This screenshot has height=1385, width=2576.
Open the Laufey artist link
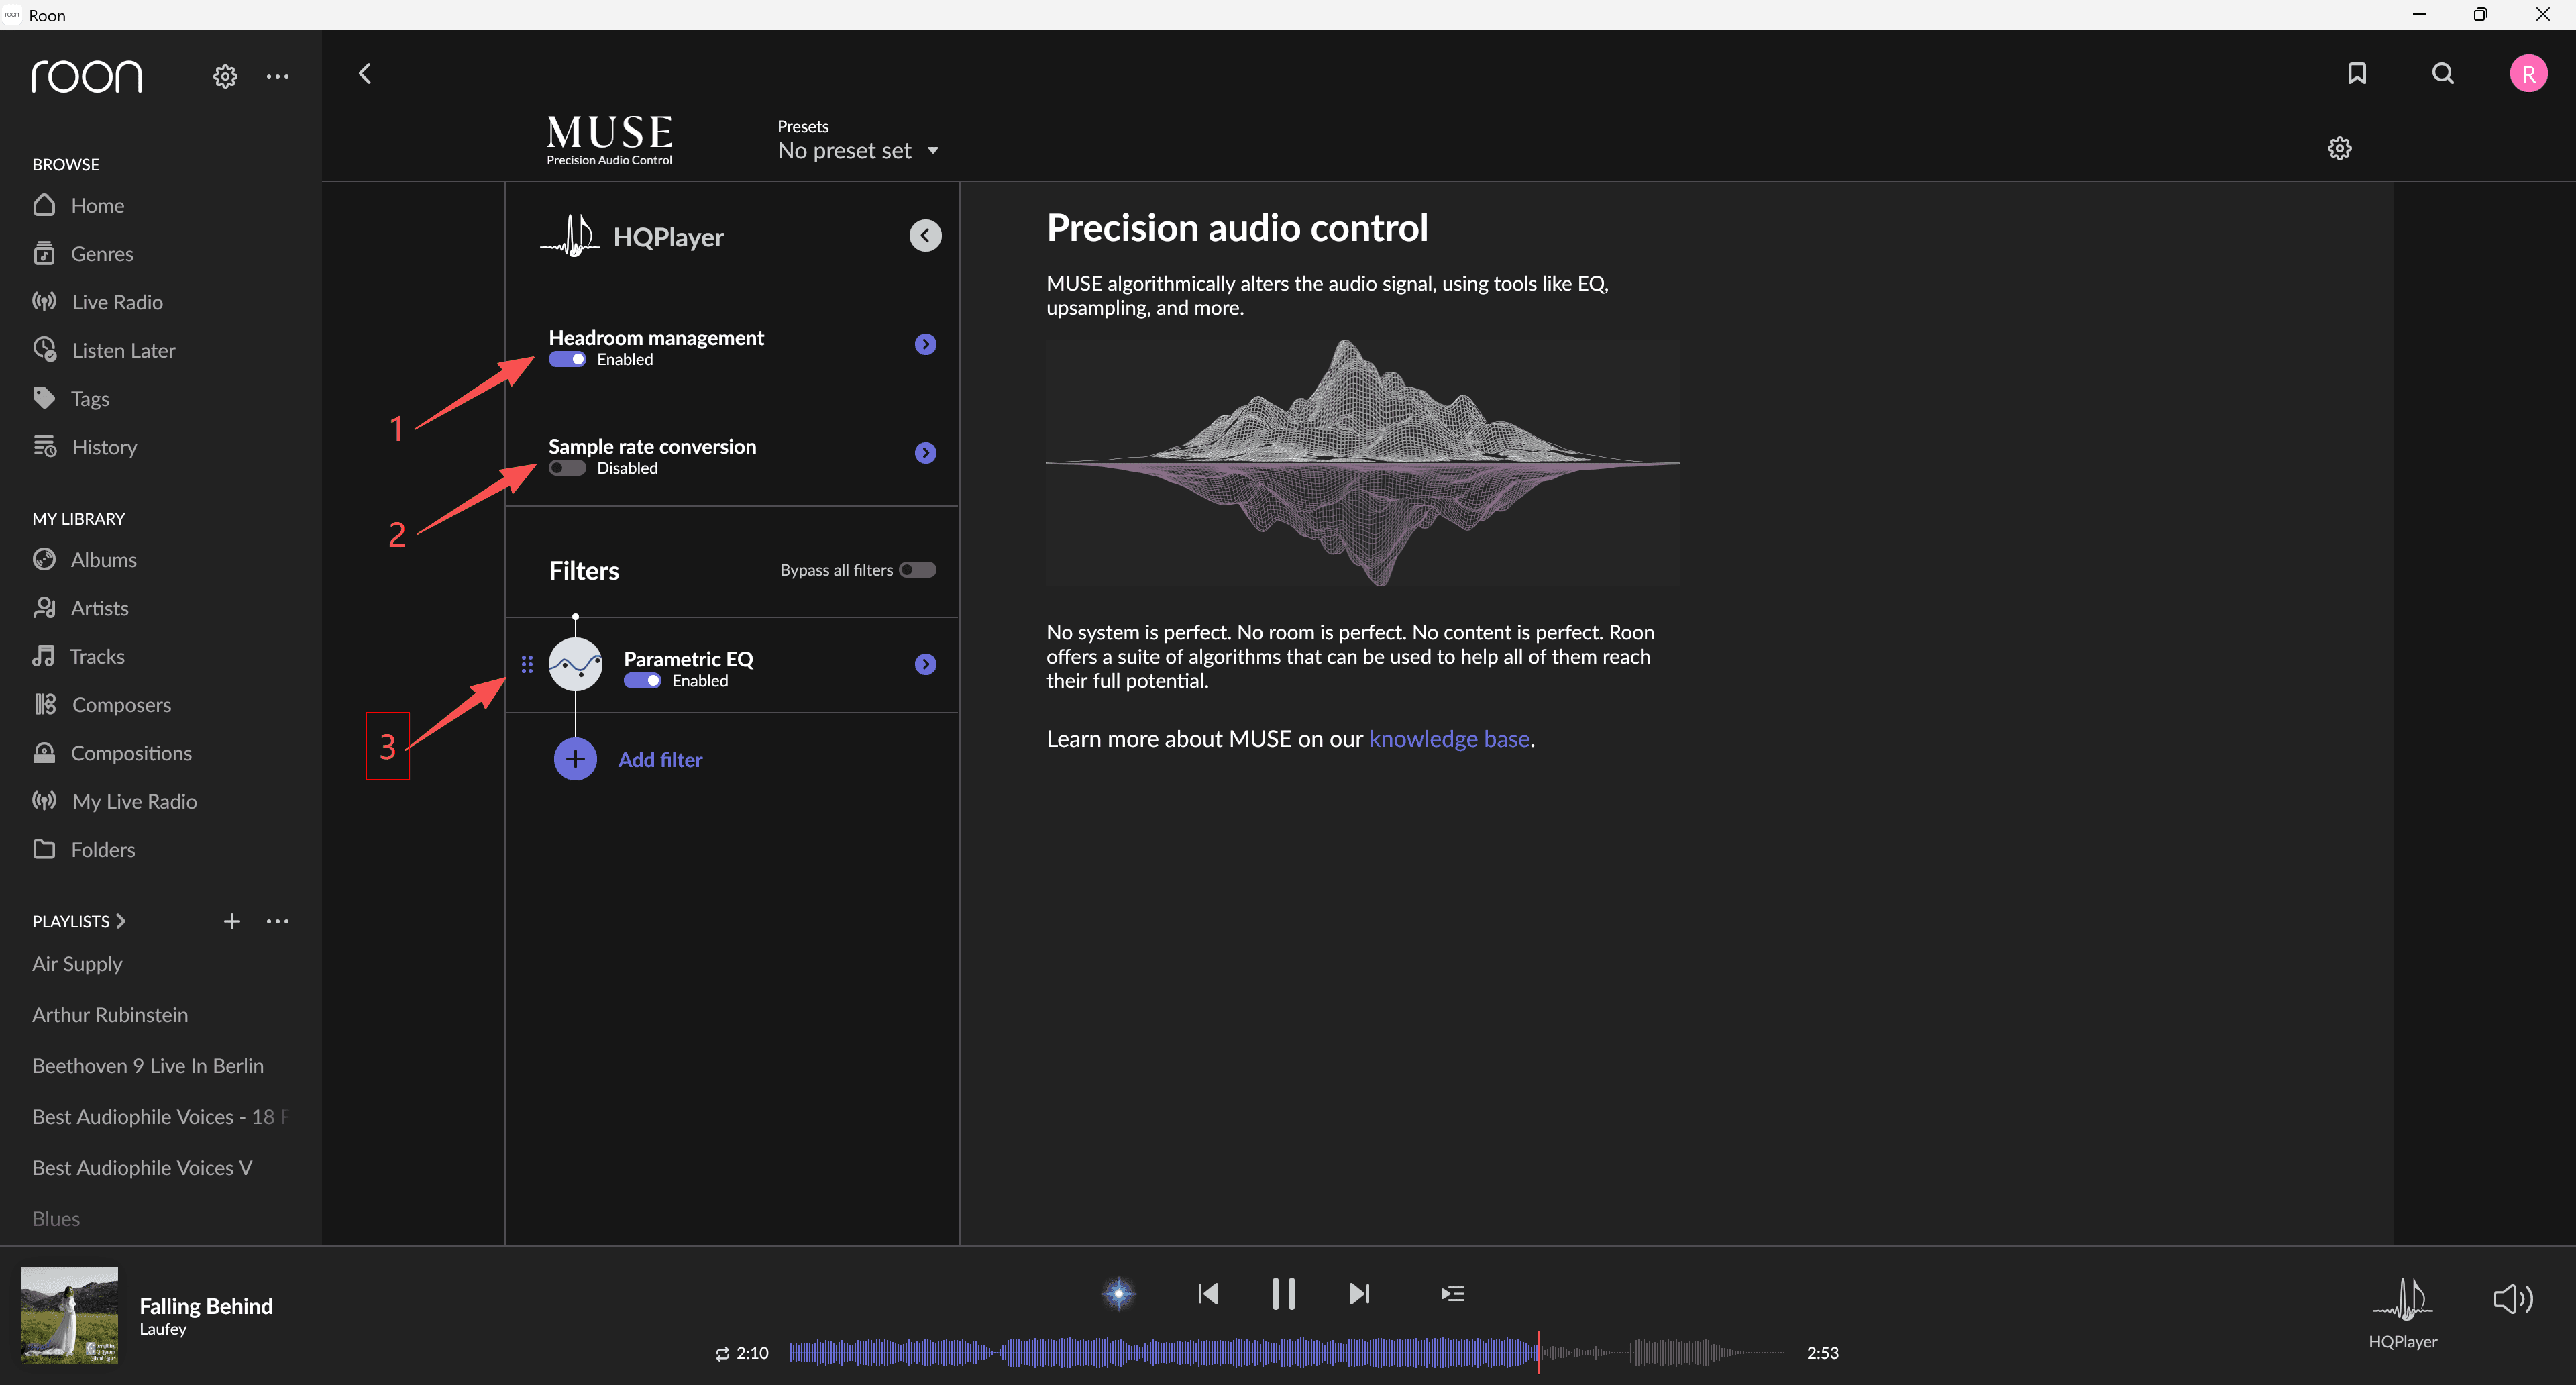pos(163,1329)
